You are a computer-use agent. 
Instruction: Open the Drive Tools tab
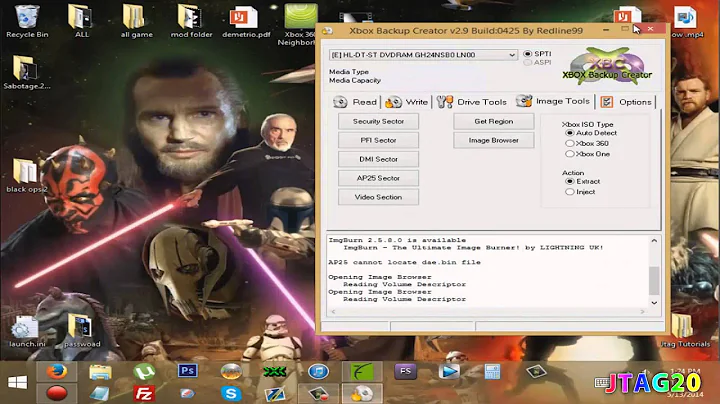472,102
